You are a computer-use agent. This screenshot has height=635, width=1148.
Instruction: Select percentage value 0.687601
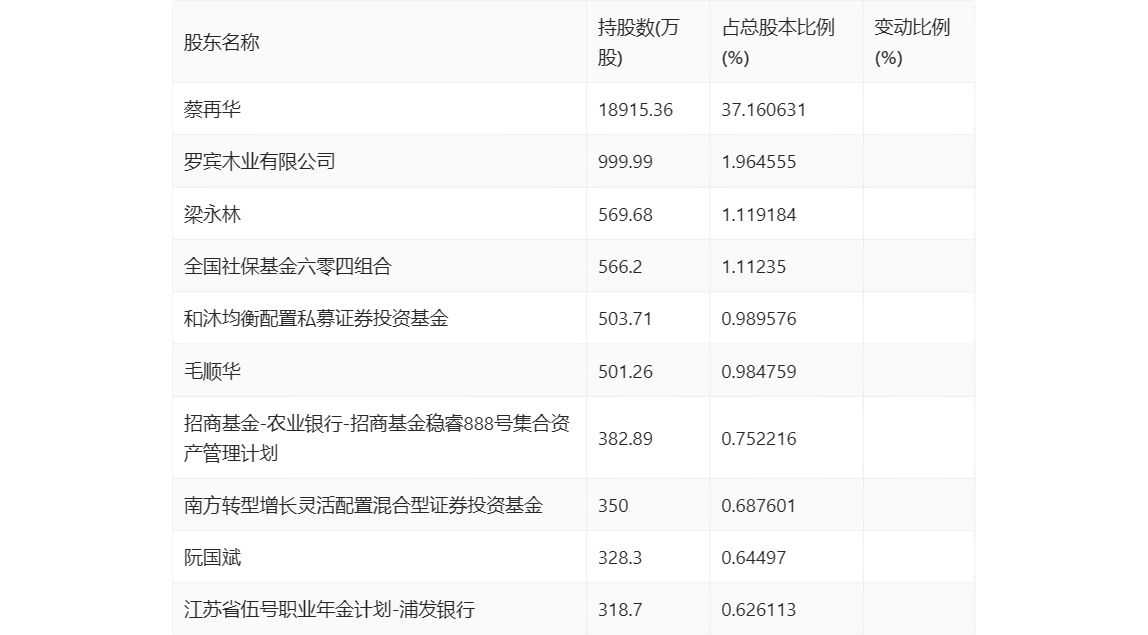click(758, 505)
